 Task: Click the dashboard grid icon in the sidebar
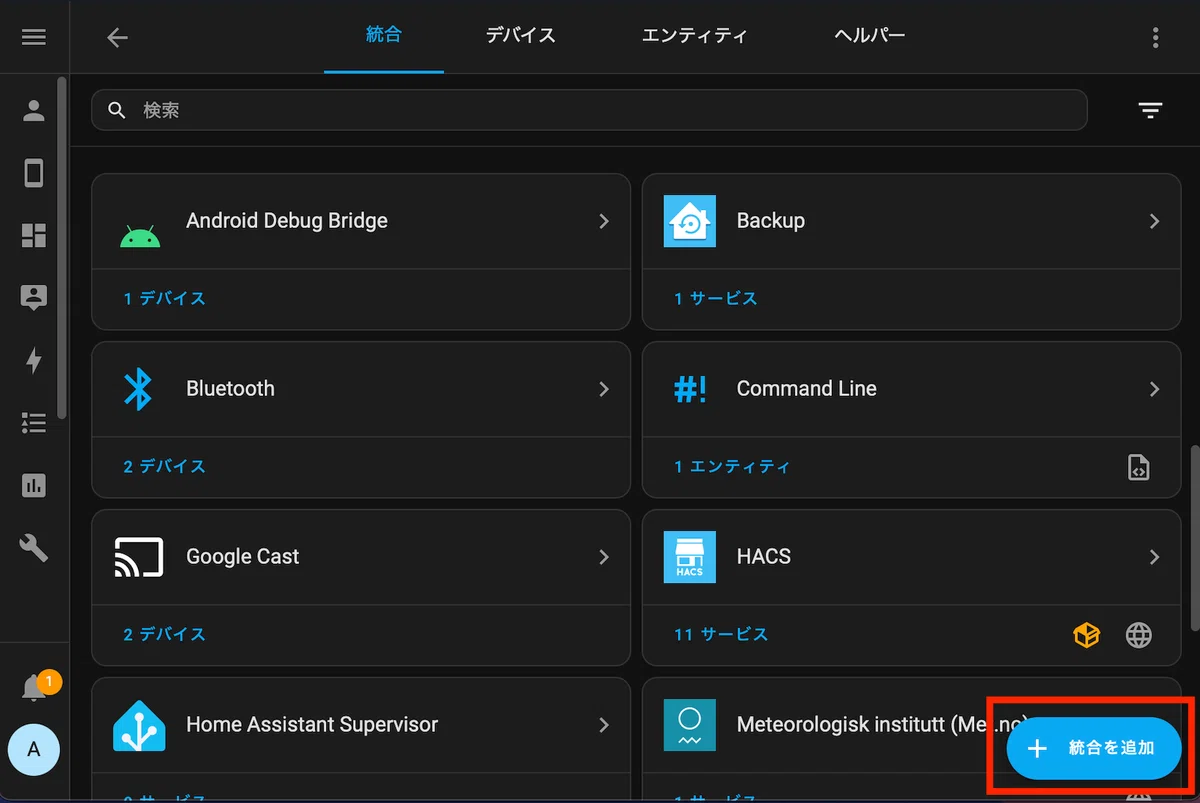[x=34, y=236]
